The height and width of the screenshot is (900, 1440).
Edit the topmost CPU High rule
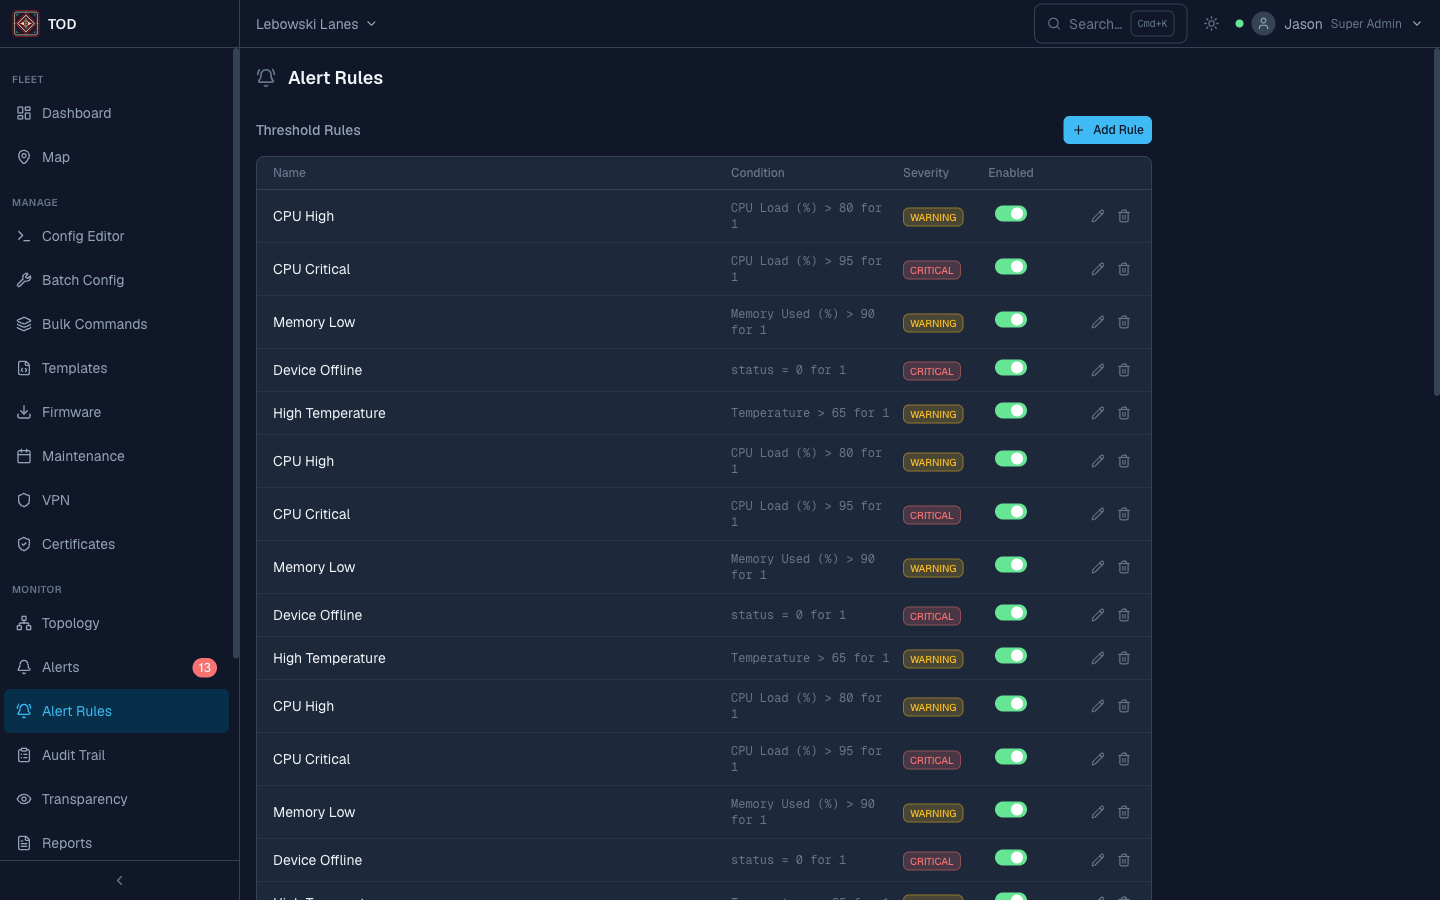tap(1098, 216)
